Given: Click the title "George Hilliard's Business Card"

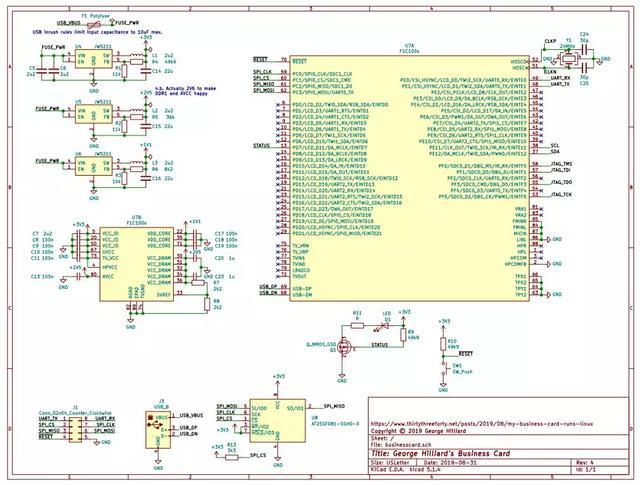Looking at the screenshot, I should (440, 453).
